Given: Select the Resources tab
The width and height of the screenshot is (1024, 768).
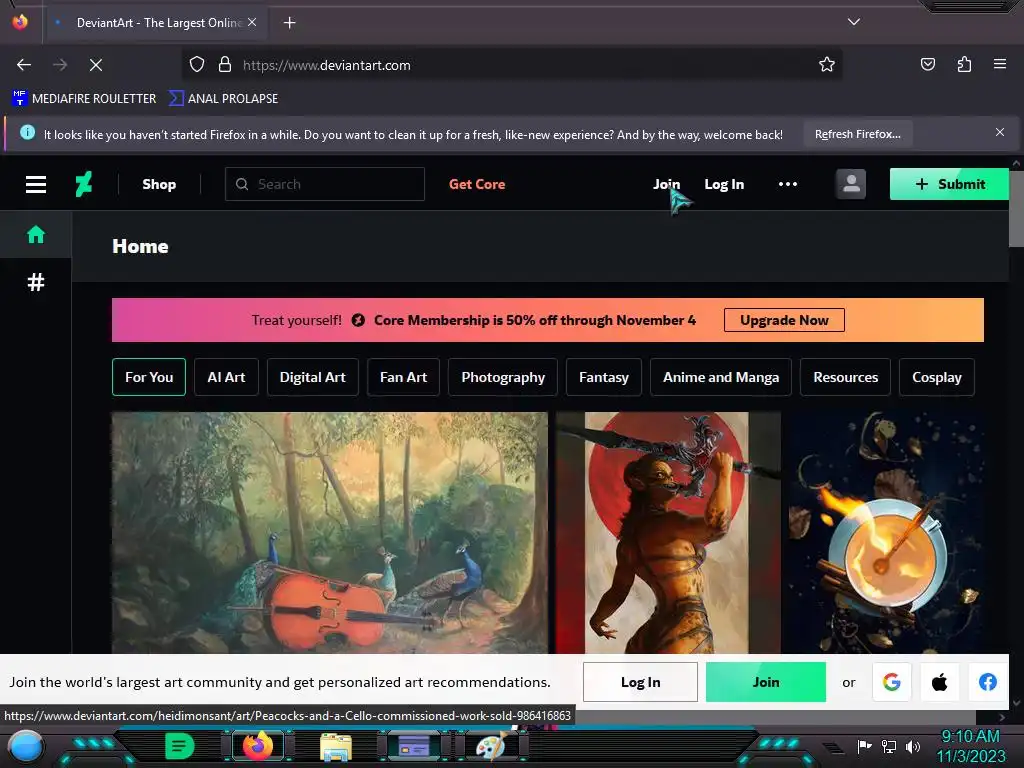Looking at the screenshot, I should (x=846, y=377).
